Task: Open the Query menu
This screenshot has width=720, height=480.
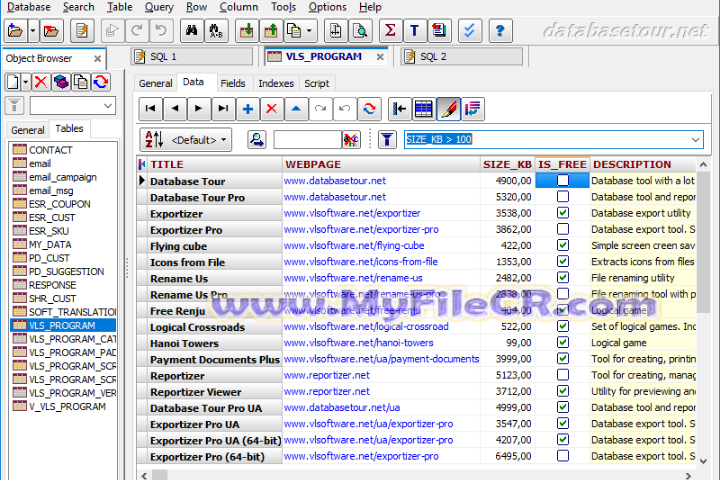Action: pos(159,7)
